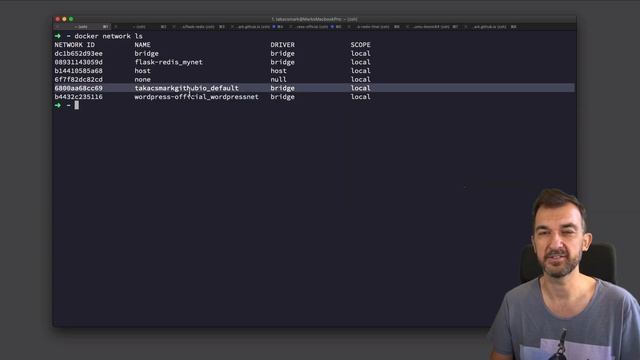
Task: Click the NETWORK ID column header
Action: [74, 44]
